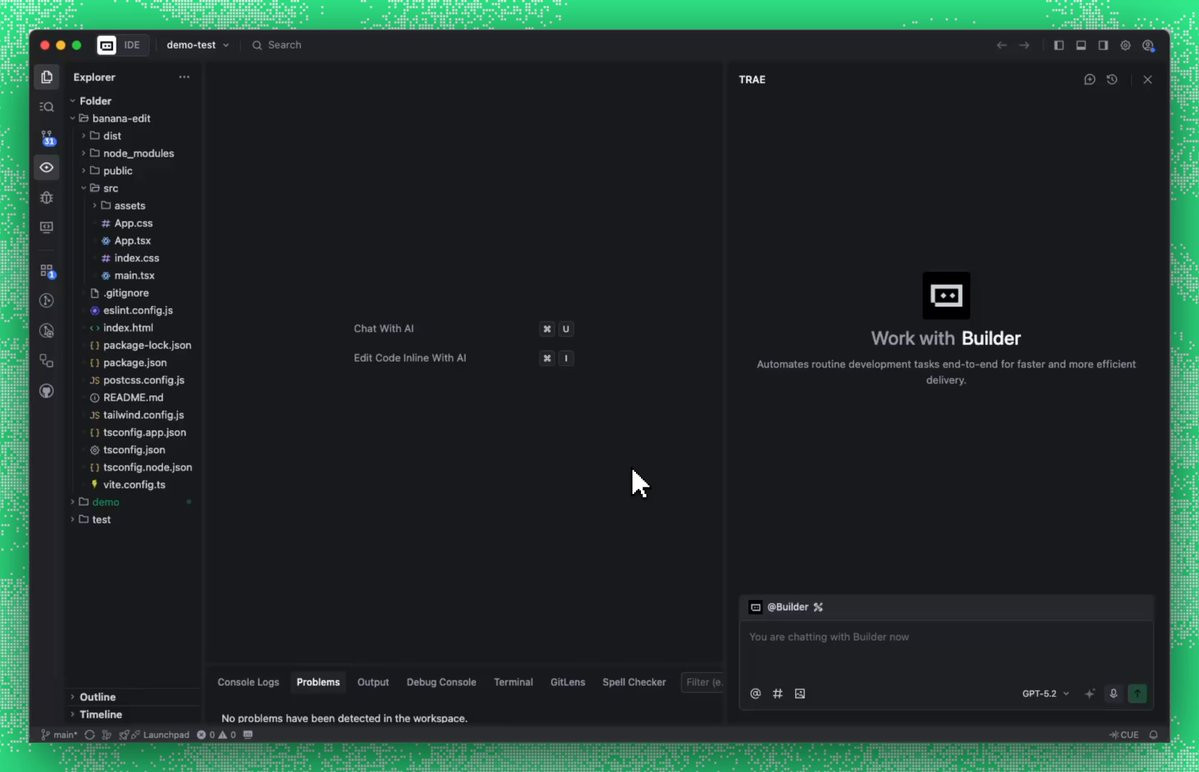
Task: Click the errors and warnings count in status bar
Action: pos(216,735)
